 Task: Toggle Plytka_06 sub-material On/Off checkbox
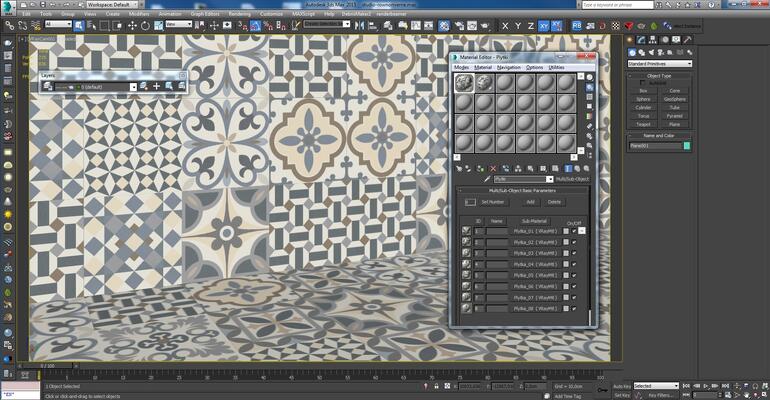[574, 287]
